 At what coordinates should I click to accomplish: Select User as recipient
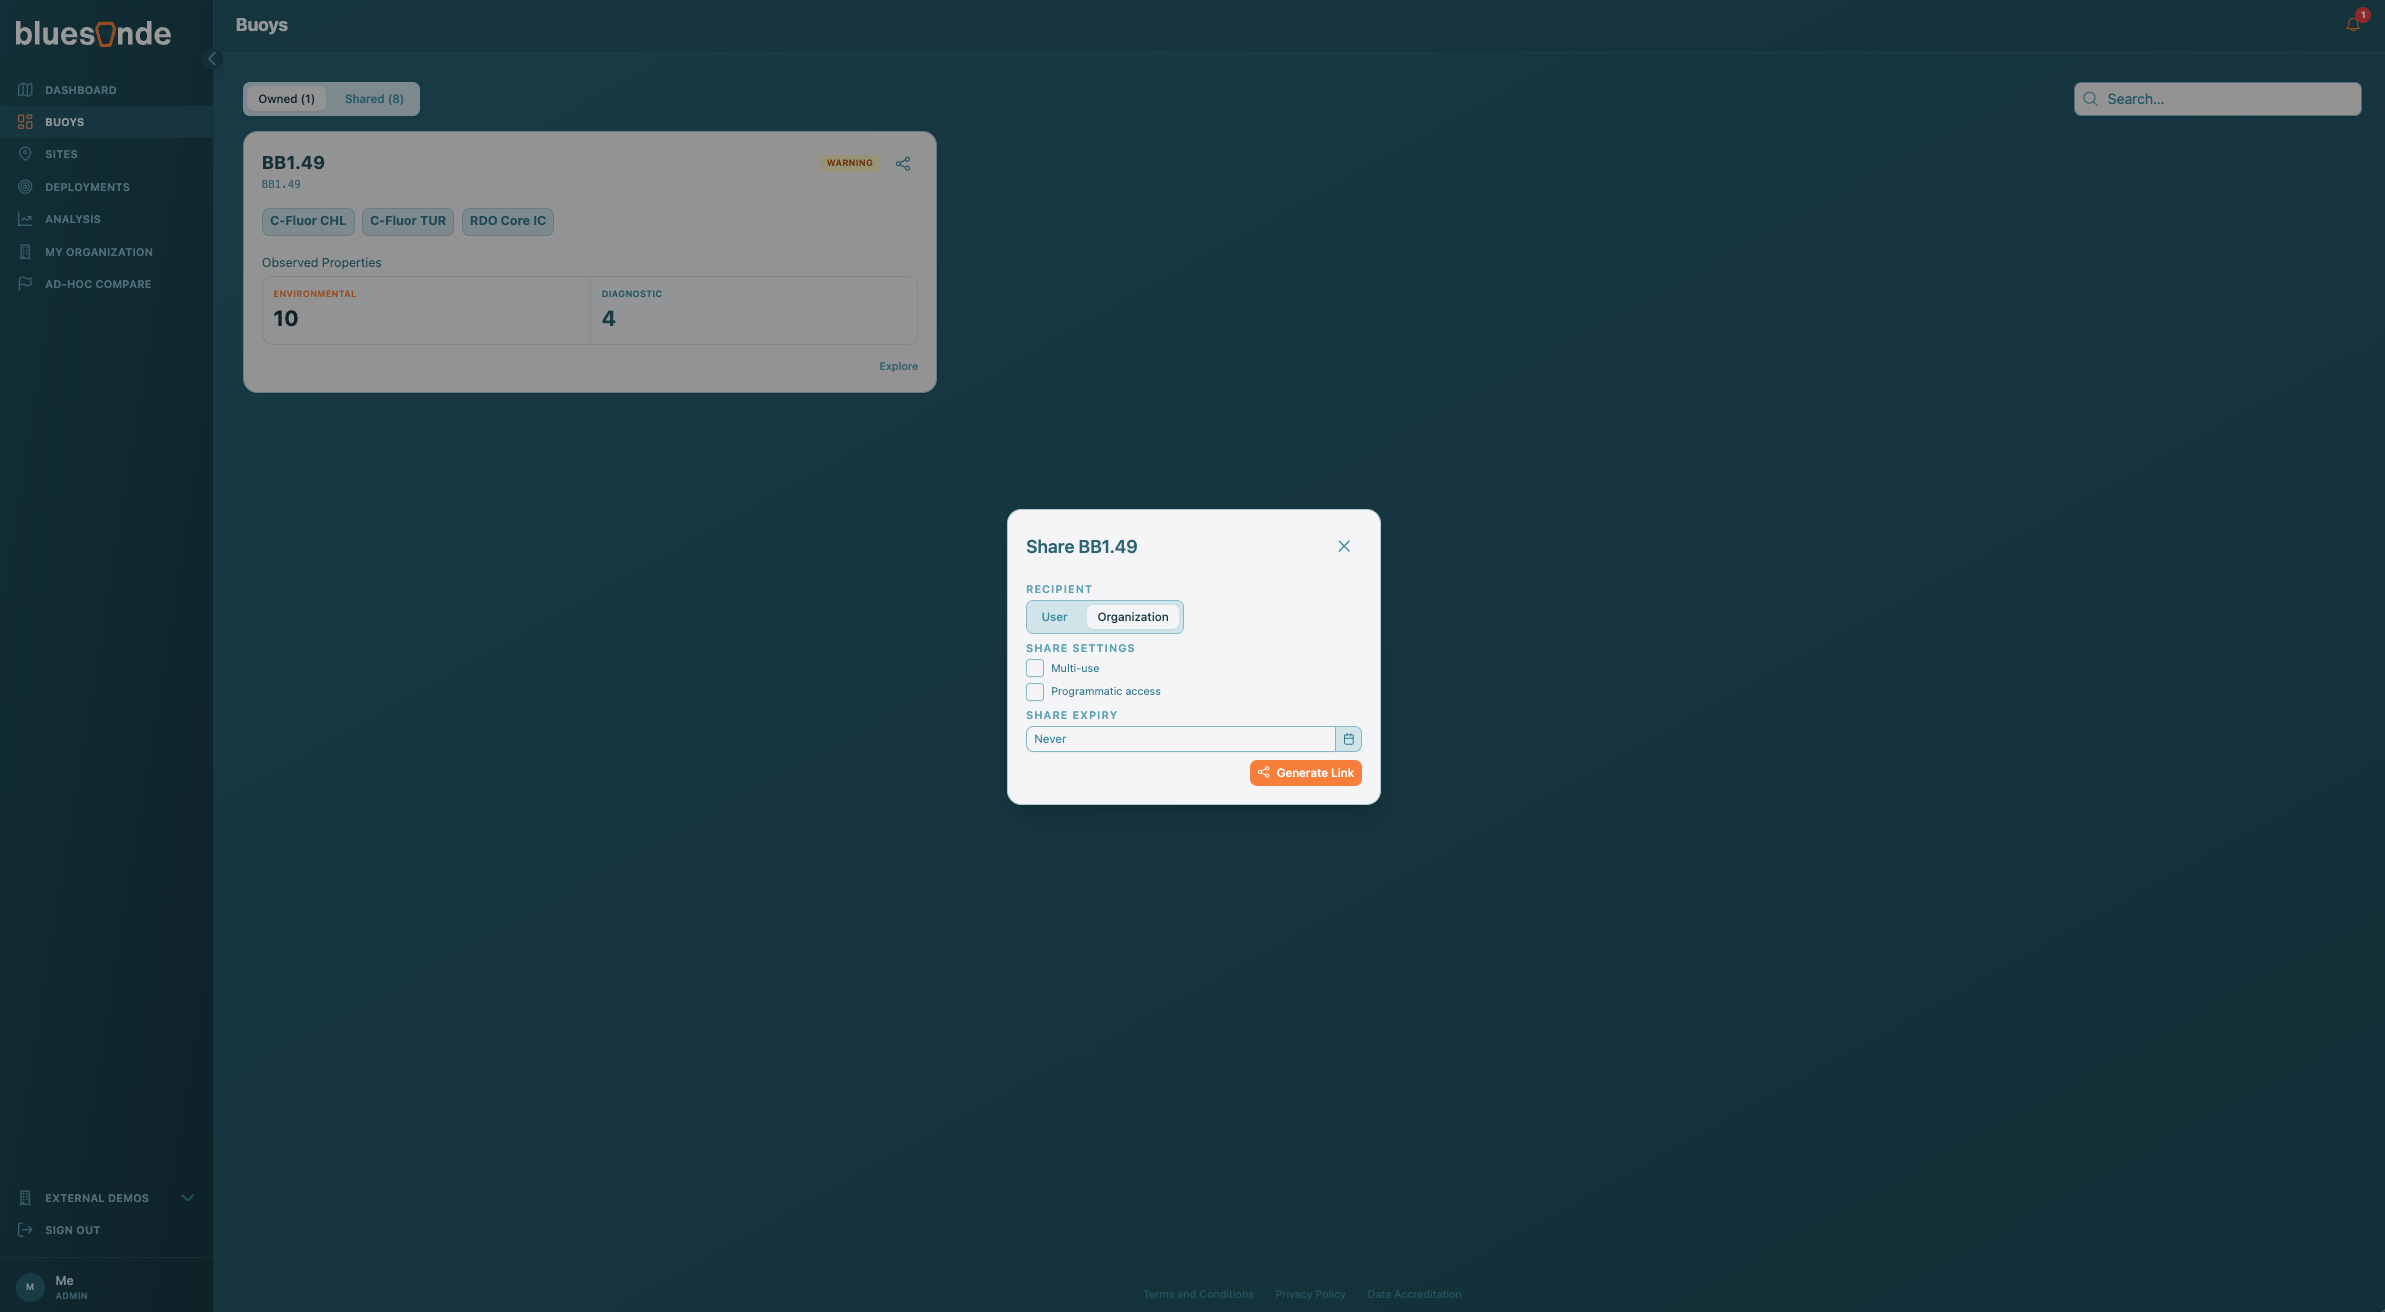(x=1054, y=617)
